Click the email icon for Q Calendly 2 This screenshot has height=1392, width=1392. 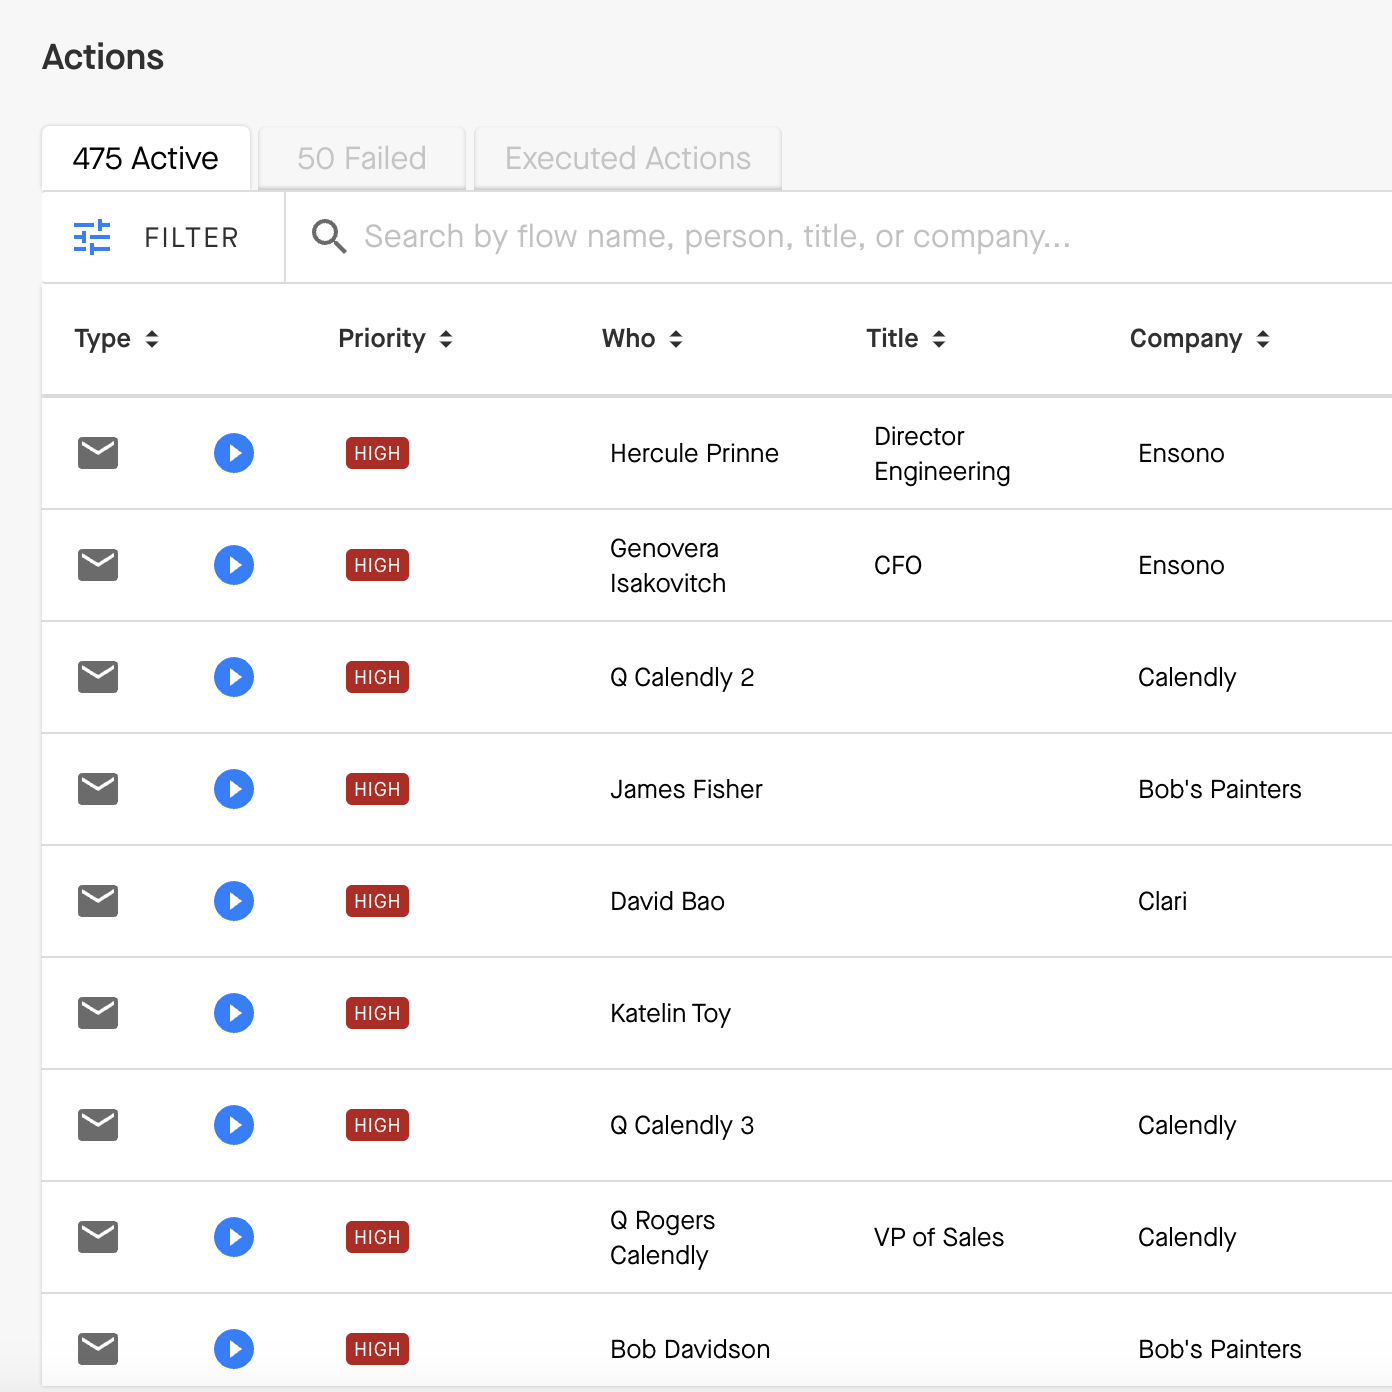point(98,677)
